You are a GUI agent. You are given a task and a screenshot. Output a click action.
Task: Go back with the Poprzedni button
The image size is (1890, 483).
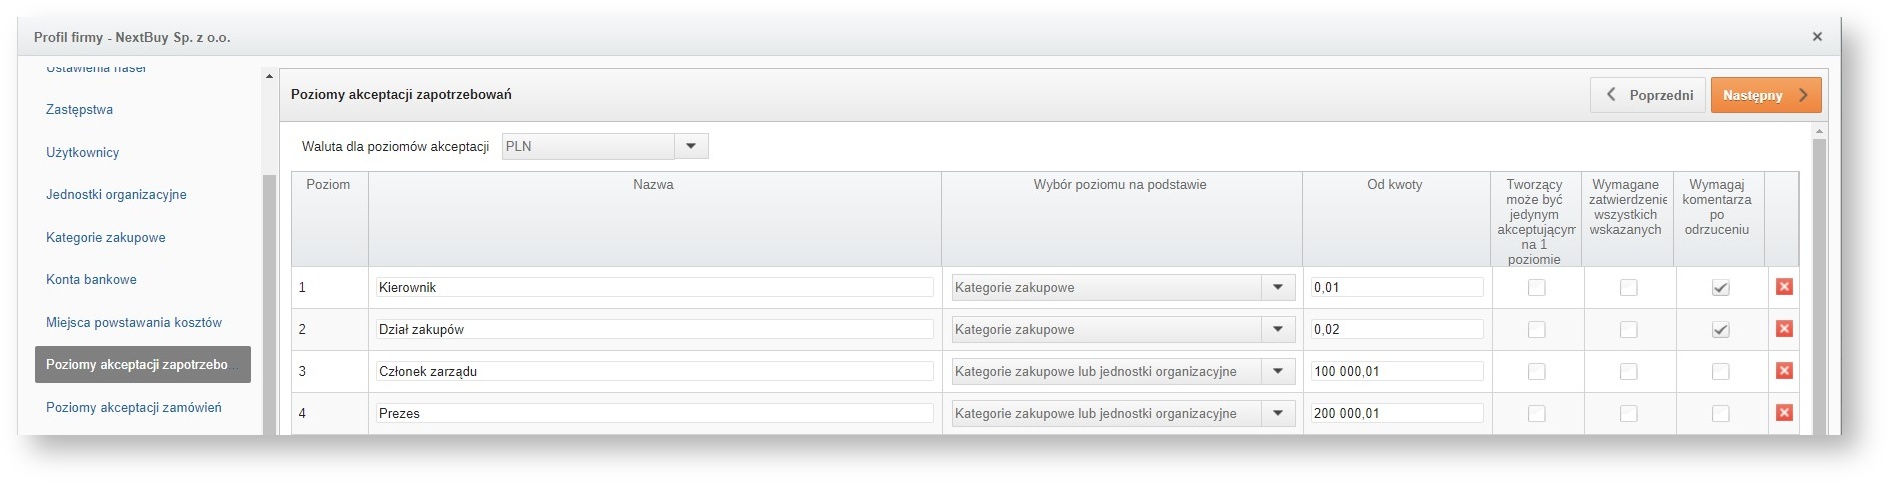pos(1647,96)
